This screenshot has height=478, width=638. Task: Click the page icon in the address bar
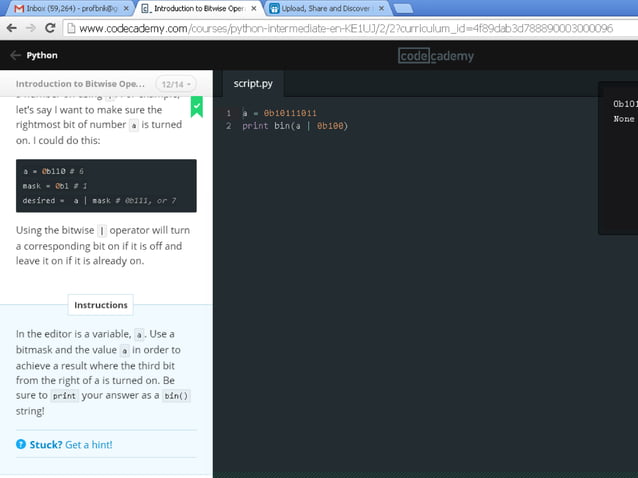[71, 28]
